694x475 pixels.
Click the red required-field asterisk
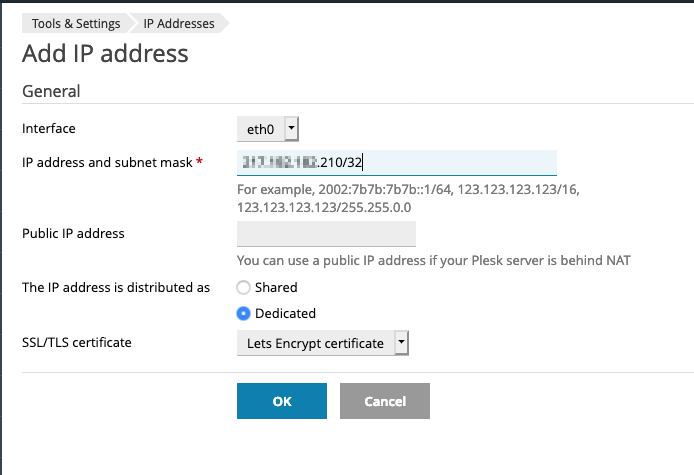pyautogui.click(x=199, y=162)
